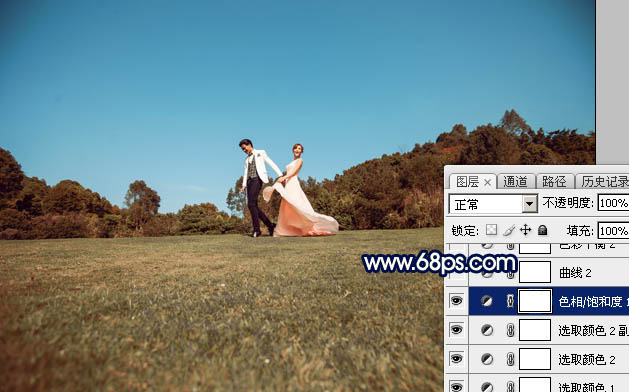Click mask link chain on 选取颜色 2 副本 layer
Viewport: 629px width, 392px height.
click(510, 330)
